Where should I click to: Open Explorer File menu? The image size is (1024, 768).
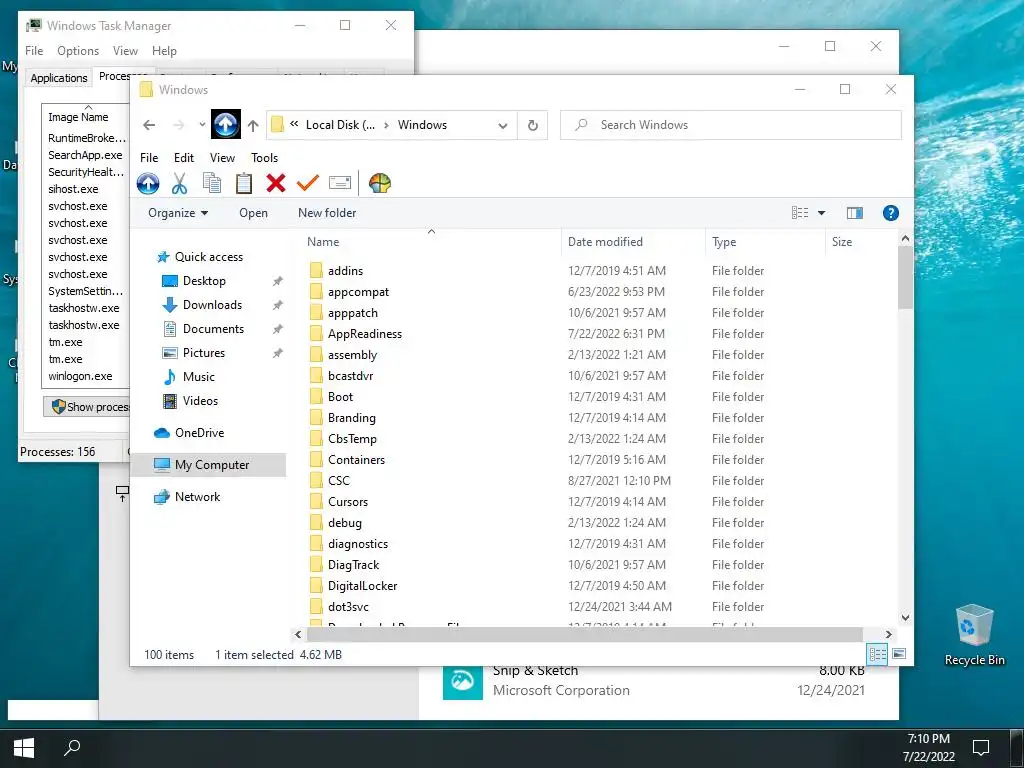point(149,157)
